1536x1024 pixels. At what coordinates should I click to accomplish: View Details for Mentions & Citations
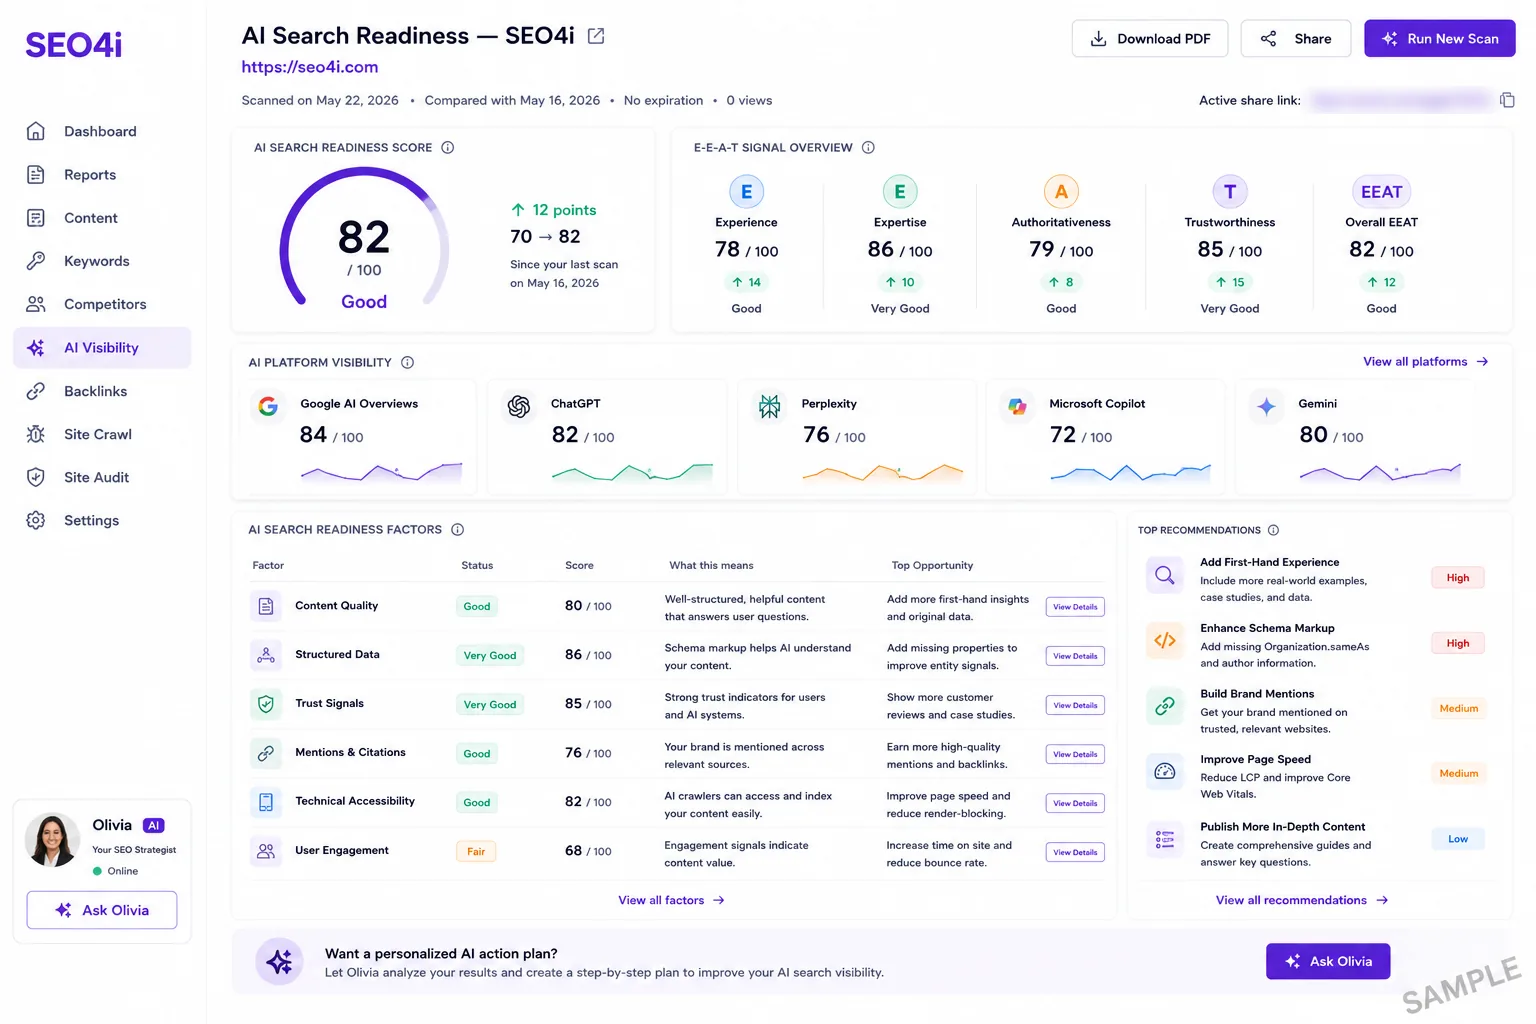[x=1075, y=754]
